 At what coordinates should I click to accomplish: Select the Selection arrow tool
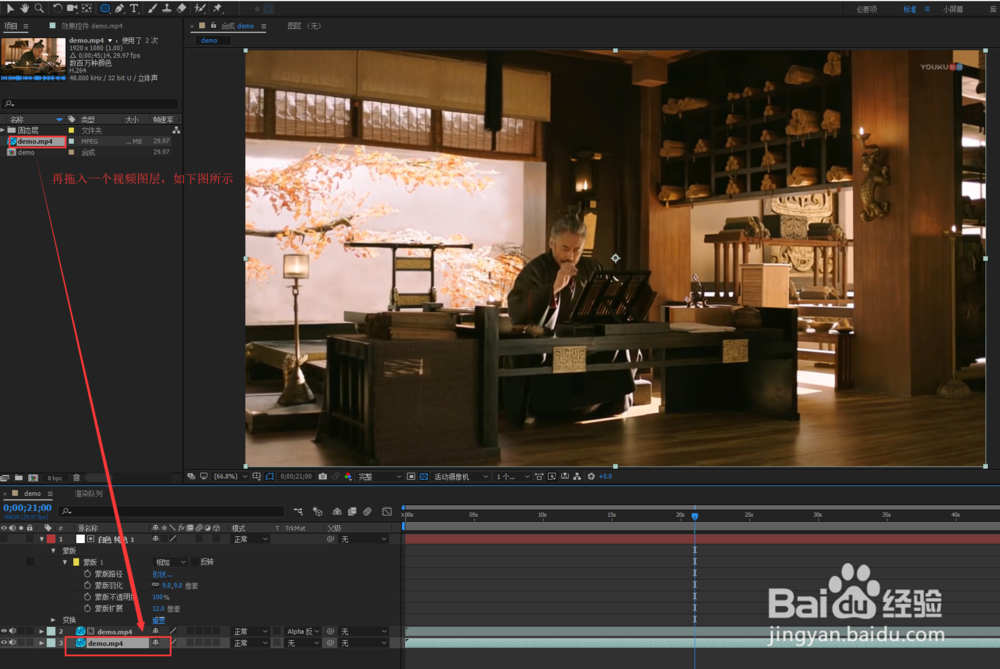pyautogui.click(x=10, y=8)
